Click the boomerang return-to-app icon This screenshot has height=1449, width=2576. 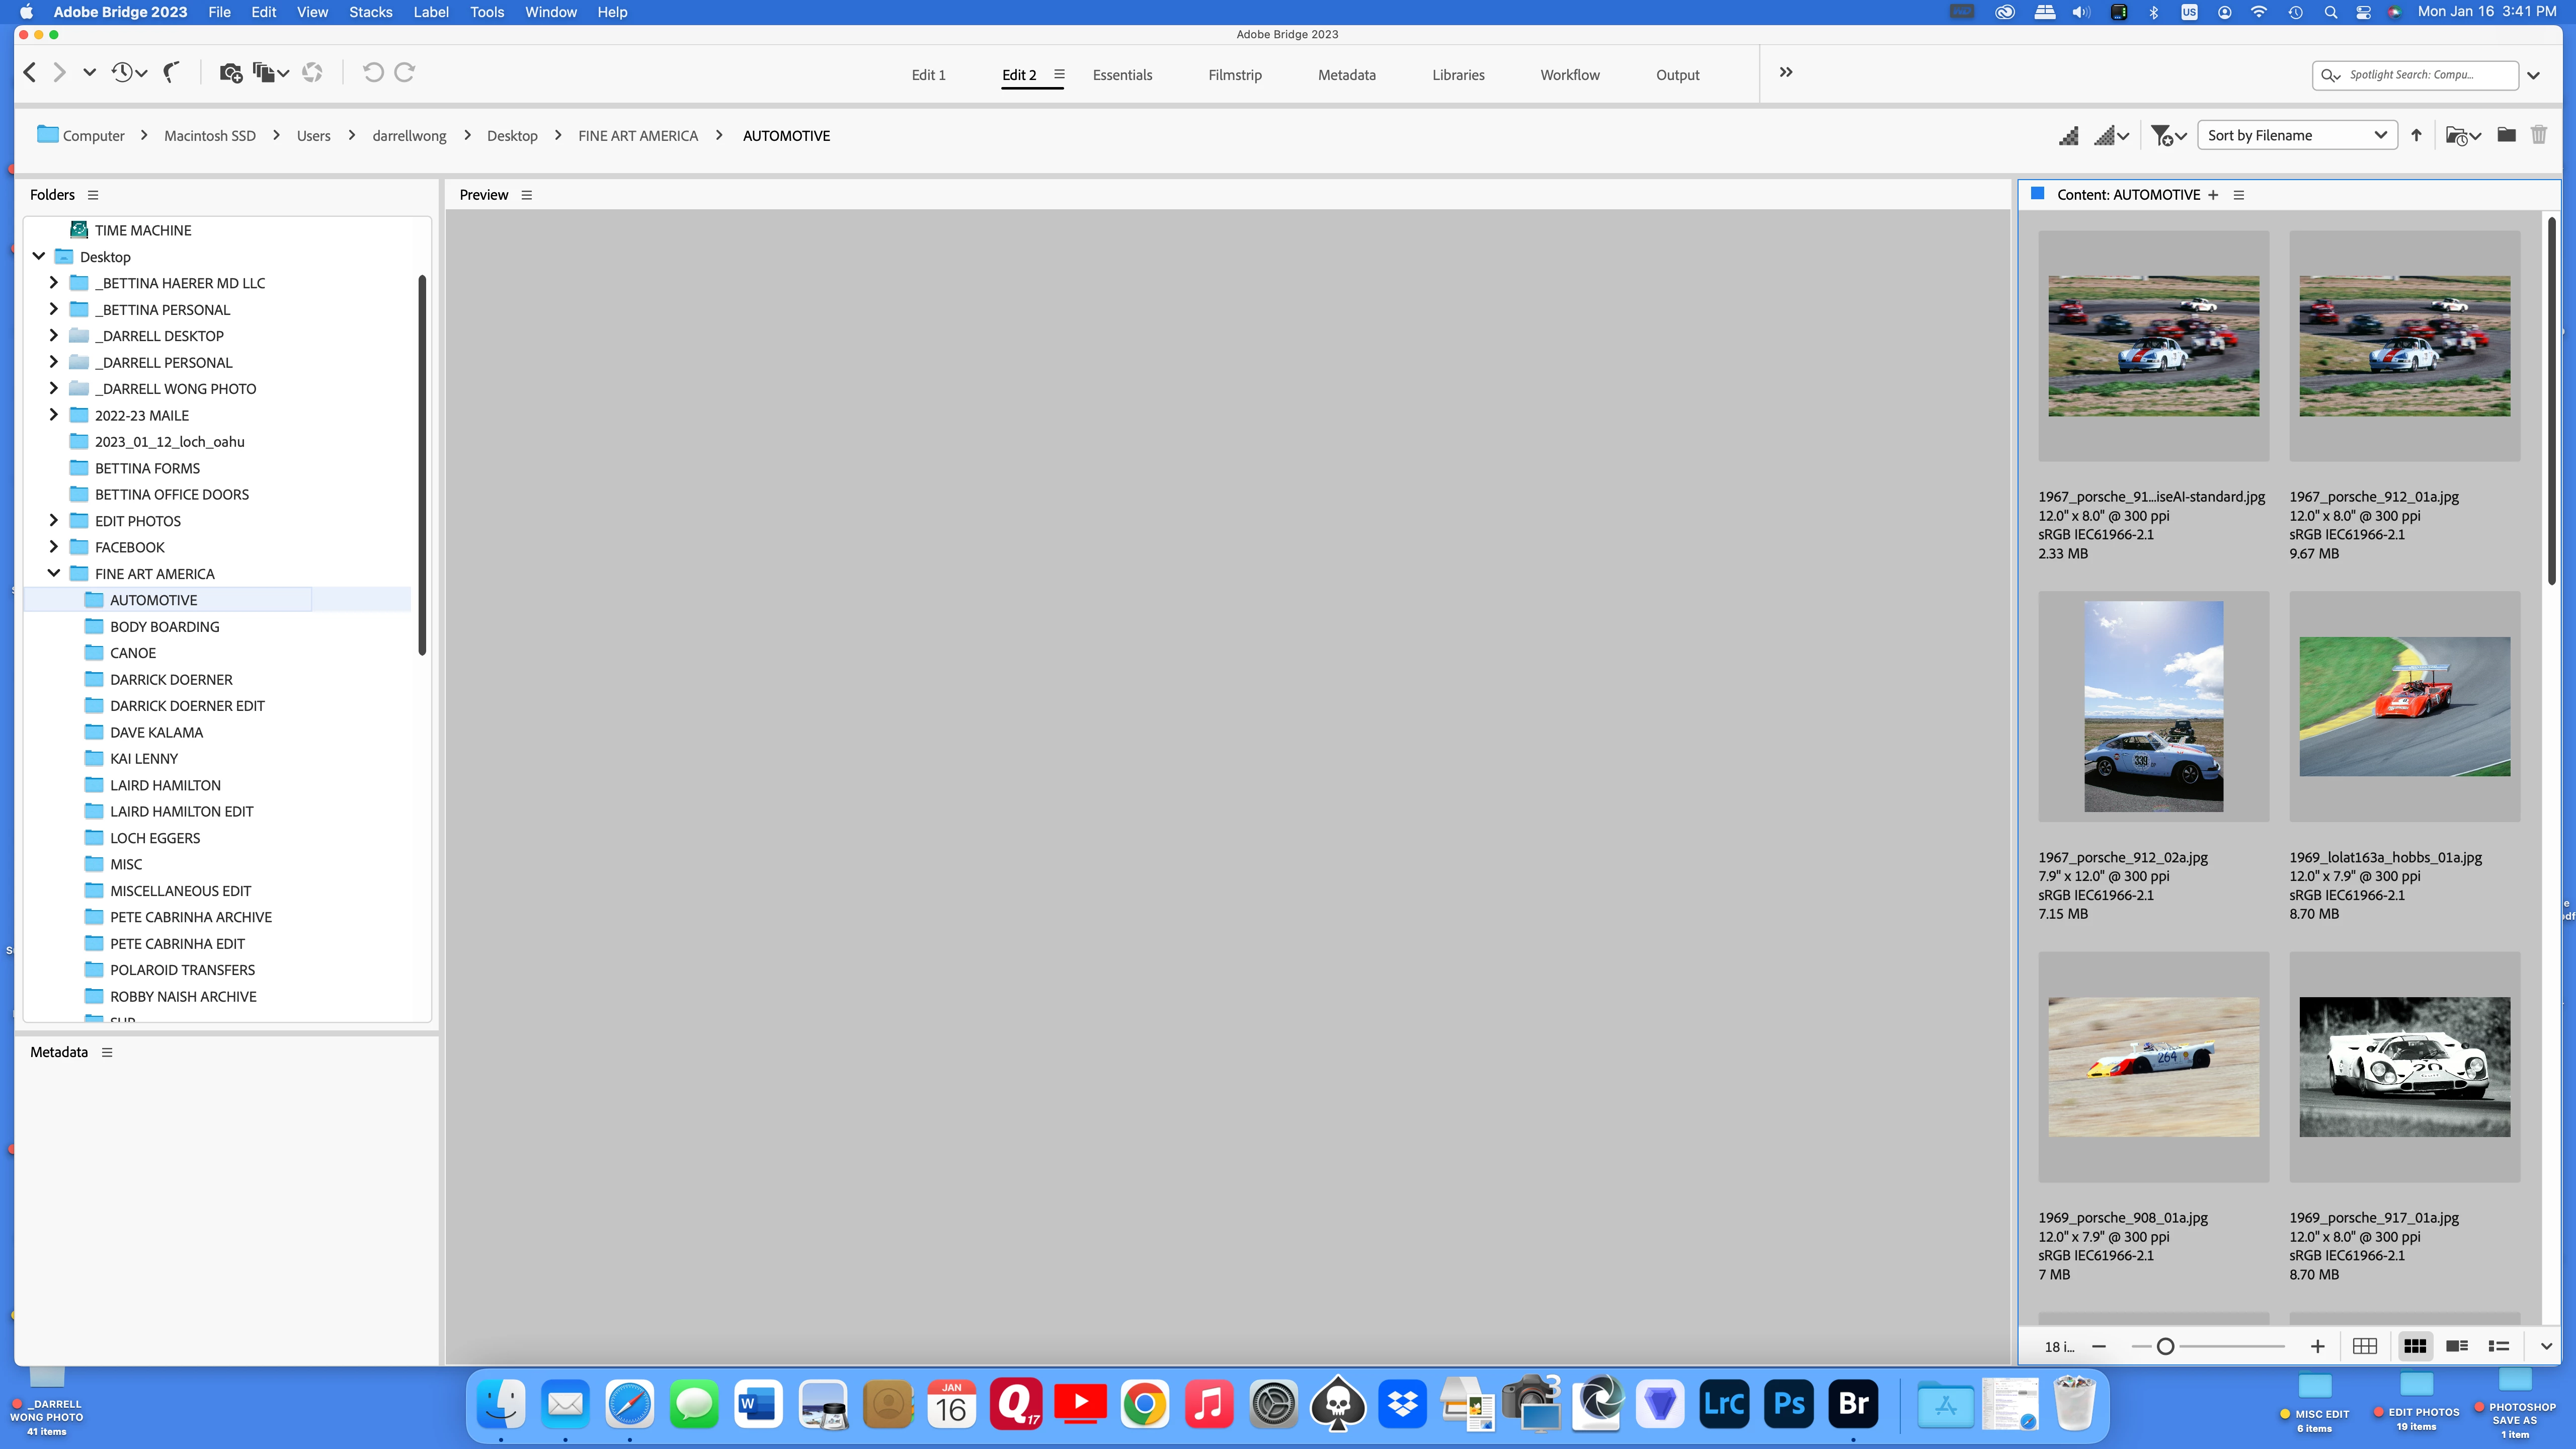[x=172, y=73]
